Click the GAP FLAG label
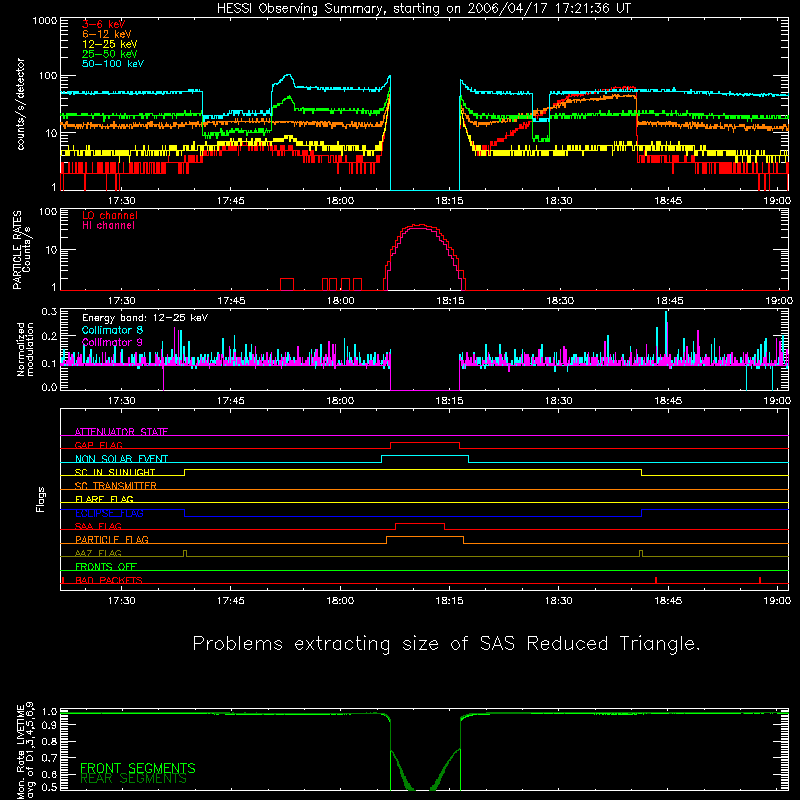800x800 pixels. point(98,445)
